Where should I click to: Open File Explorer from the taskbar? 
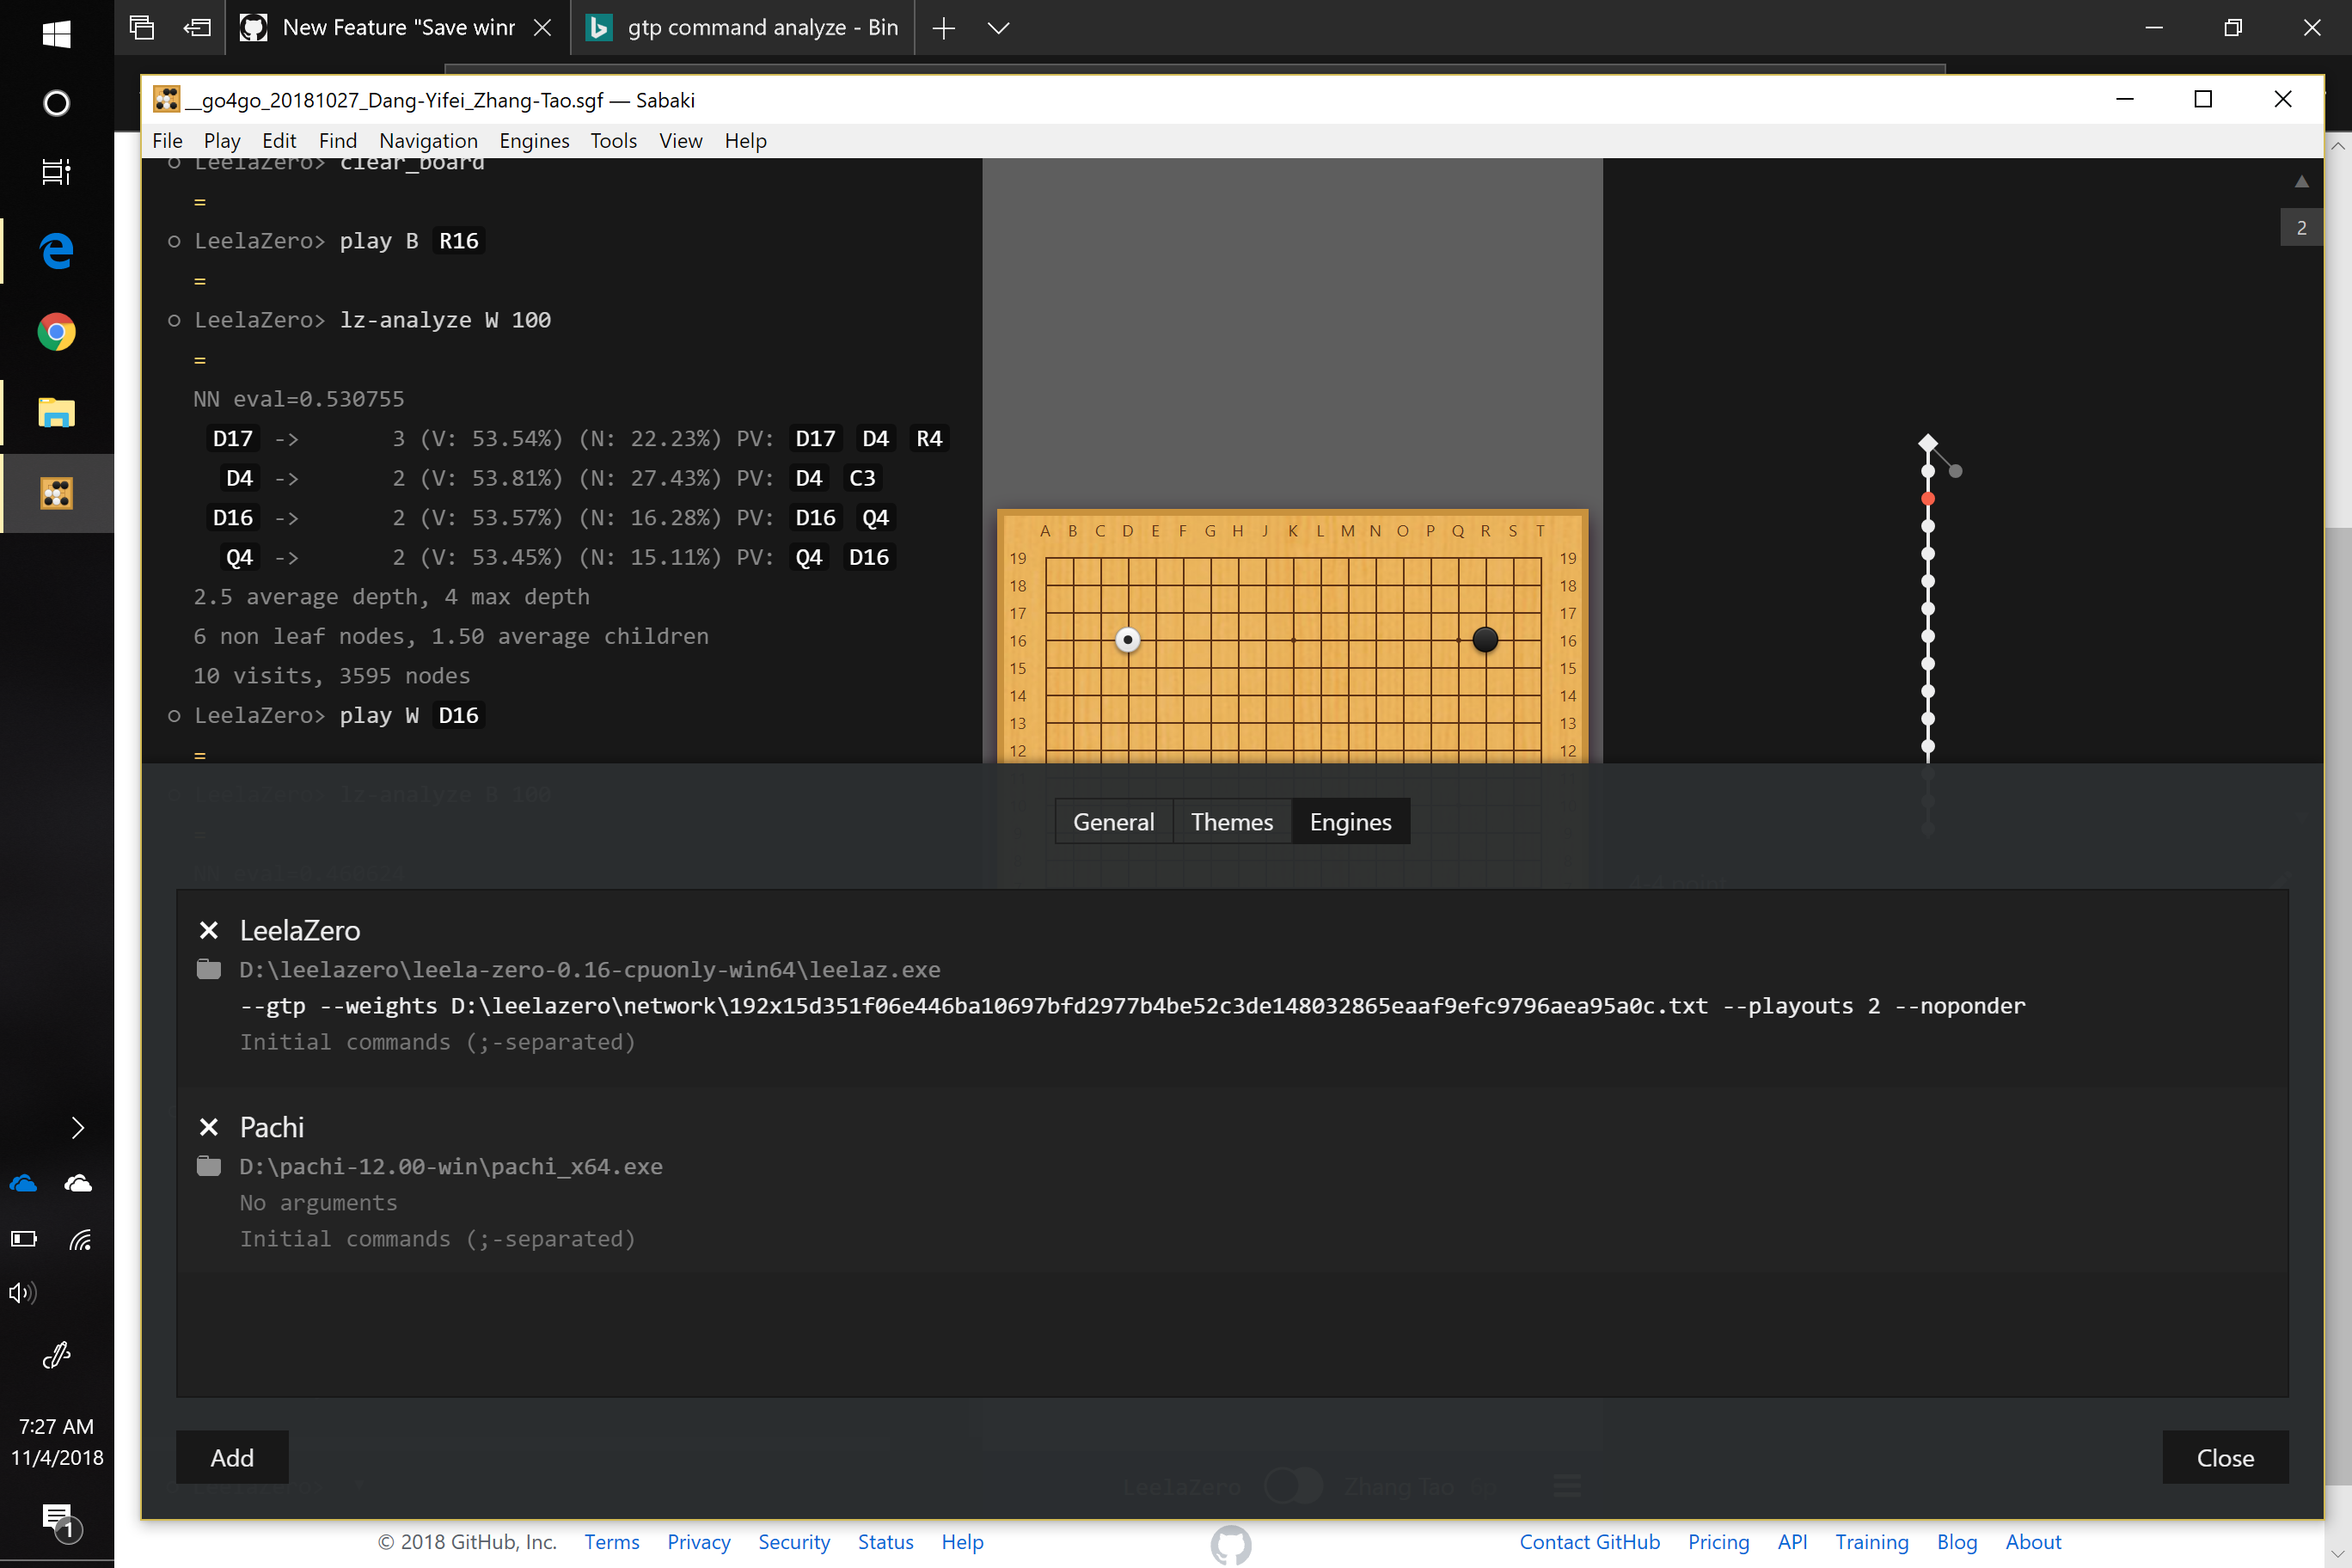57,412
